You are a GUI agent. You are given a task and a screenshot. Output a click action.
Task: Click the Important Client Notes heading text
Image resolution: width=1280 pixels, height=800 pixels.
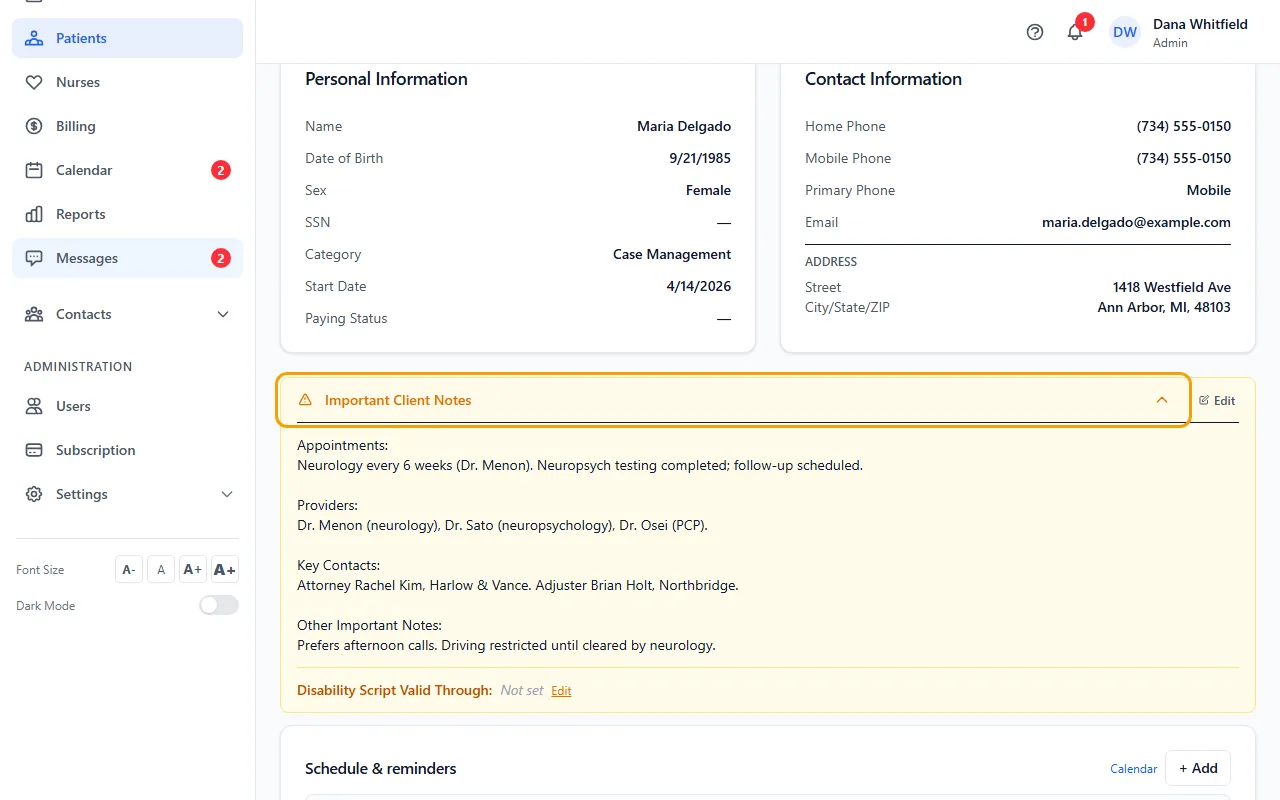tap(398, 400)
